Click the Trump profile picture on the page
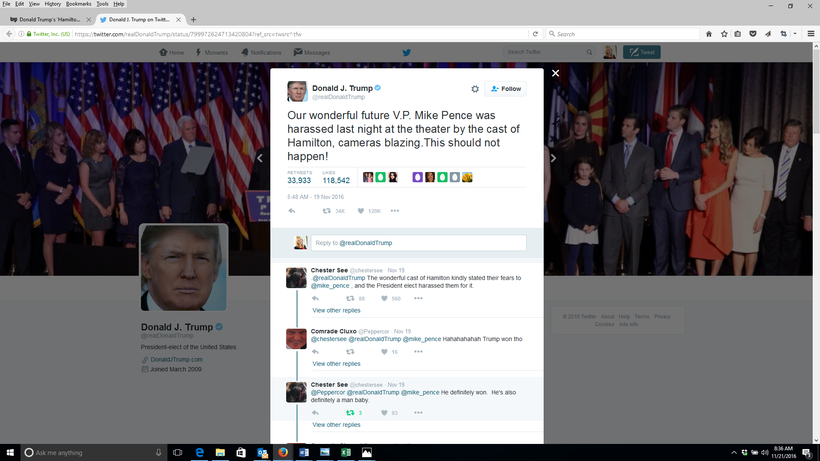The image size is (820, 461). [x=184, y=268]
